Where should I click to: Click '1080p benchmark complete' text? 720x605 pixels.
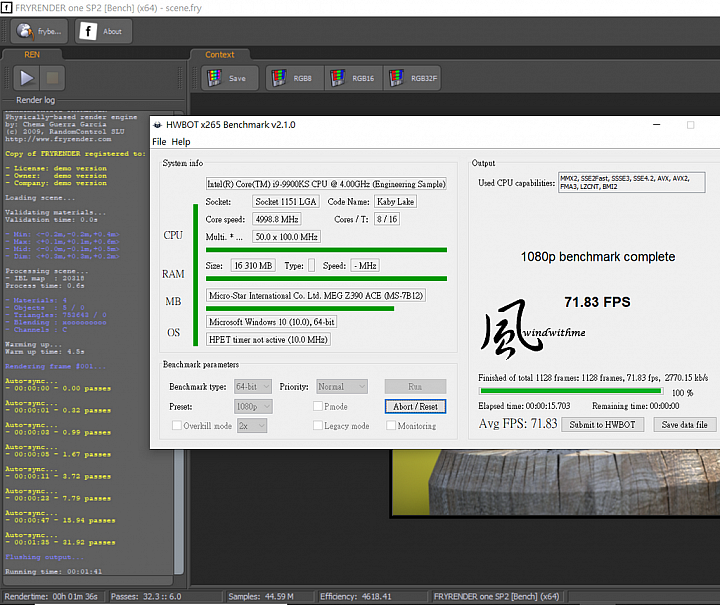[x=597, y=257]
